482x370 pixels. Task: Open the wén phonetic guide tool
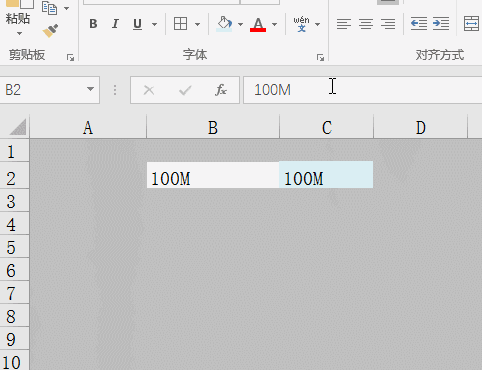click(301, 24)
